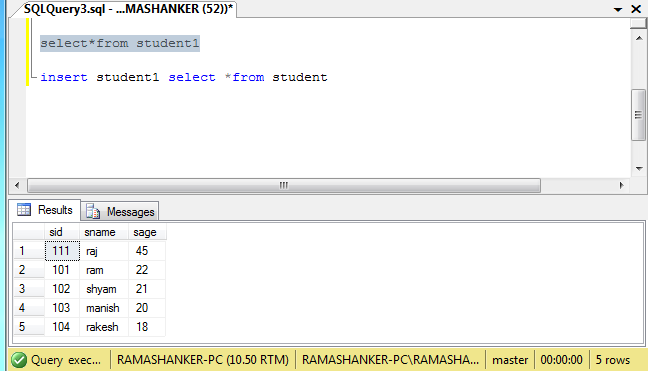
Task: Select row header 1 in results
Action: tap(29, 251)
